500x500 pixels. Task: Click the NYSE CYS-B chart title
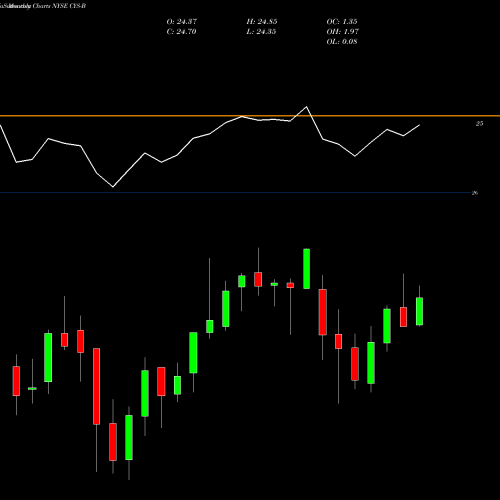(43, 6)
